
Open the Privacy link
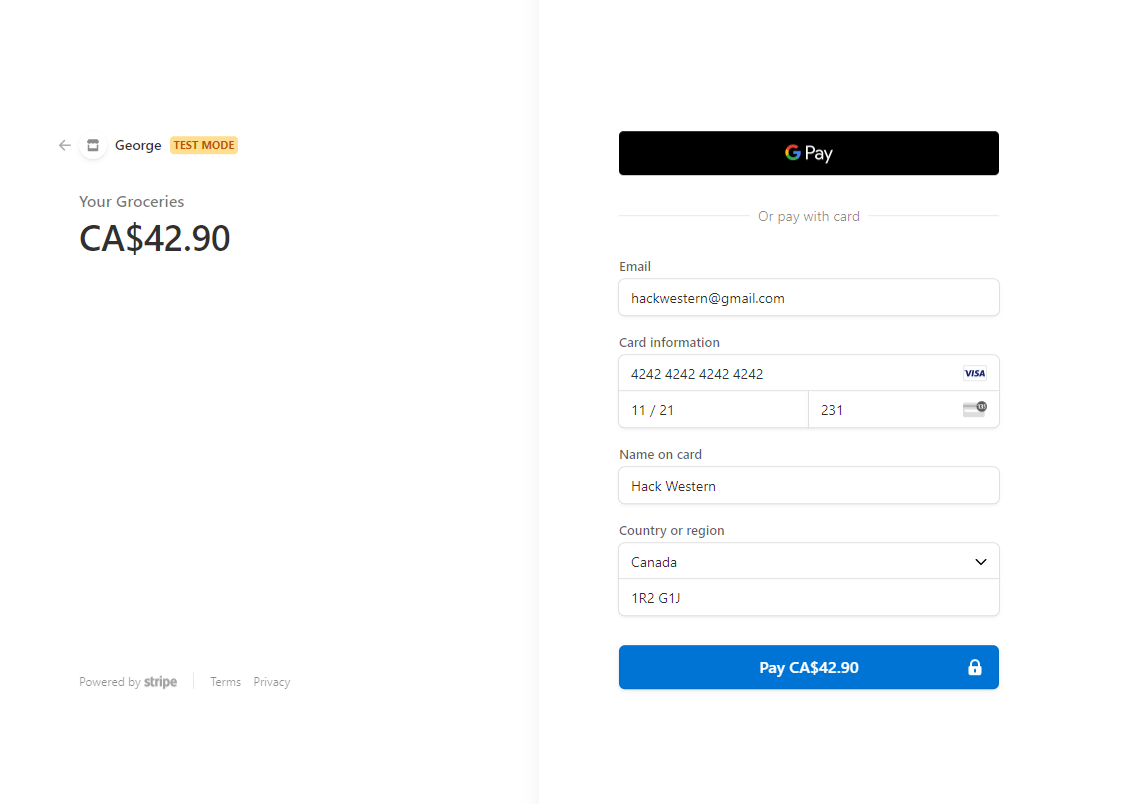271,682
